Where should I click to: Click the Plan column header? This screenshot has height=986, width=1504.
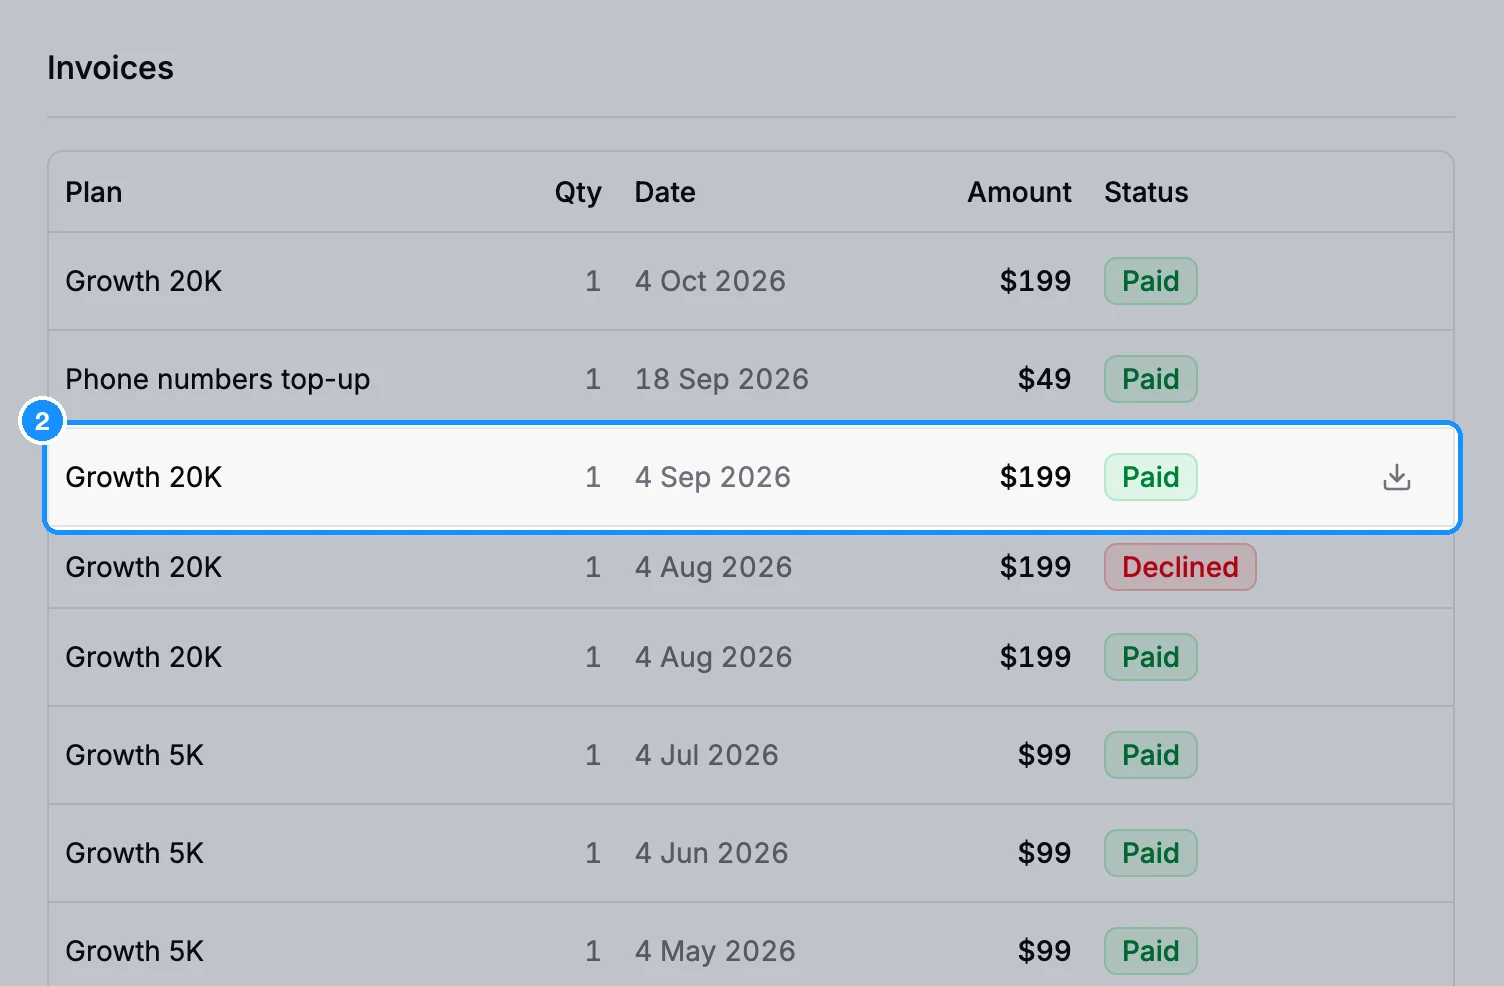tap(94, 192)
